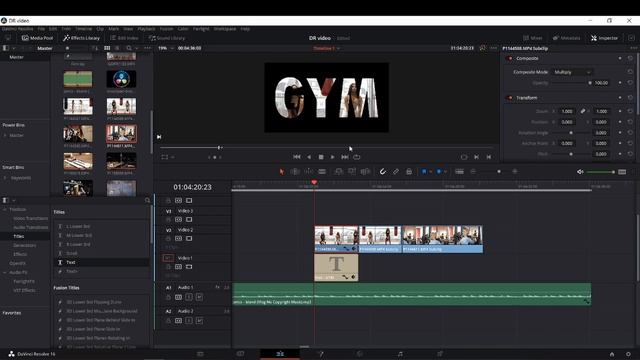Toggle Linked Selection chain icon
The image size is (640, 360).
tap(396, 172)
